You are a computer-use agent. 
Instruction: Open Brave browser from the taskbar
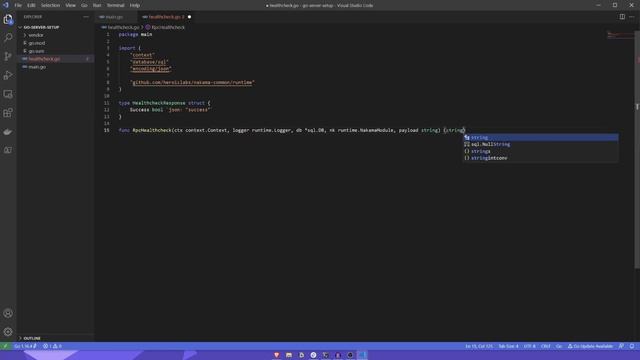coord(277,355)
